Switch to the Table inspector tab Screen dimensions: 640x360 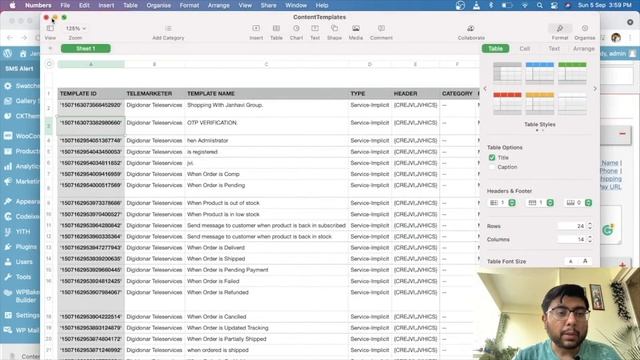click(x=496, y=49)
